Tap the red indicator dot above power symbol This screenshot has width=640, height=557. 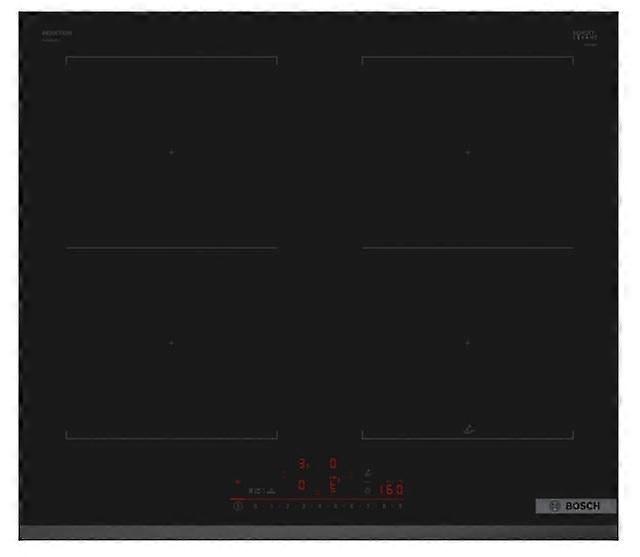tap(238, 482)
